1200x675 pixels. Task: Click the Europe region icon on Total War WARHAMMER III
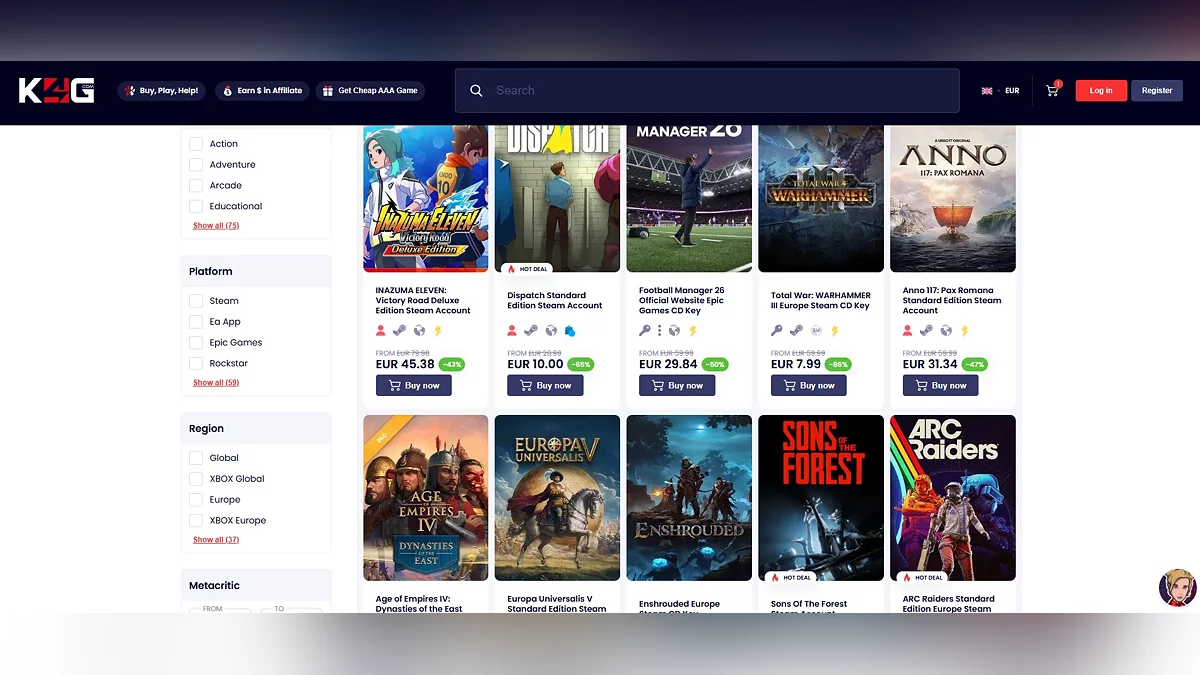pos(816,331)
